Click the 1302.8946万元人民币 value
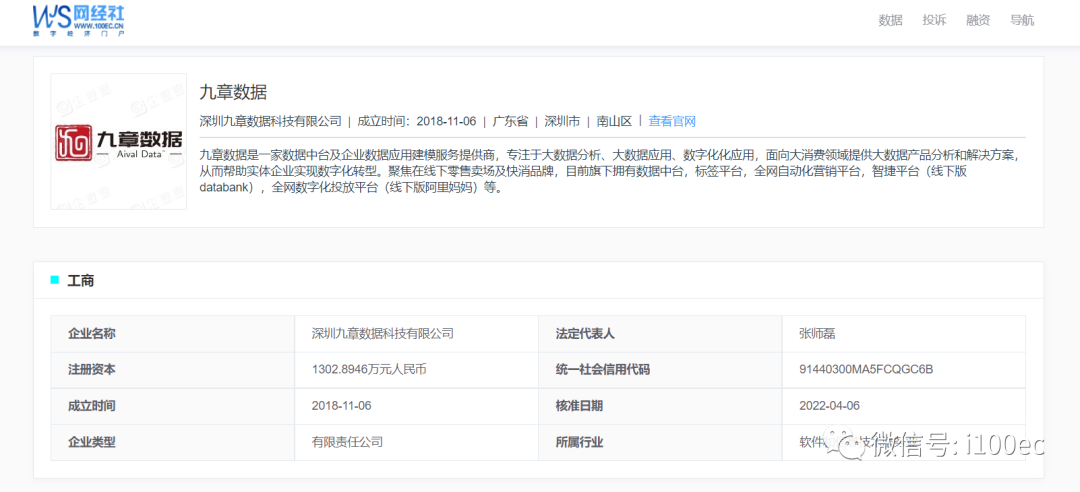The image size is (1080, 492). tap(369, 369)
